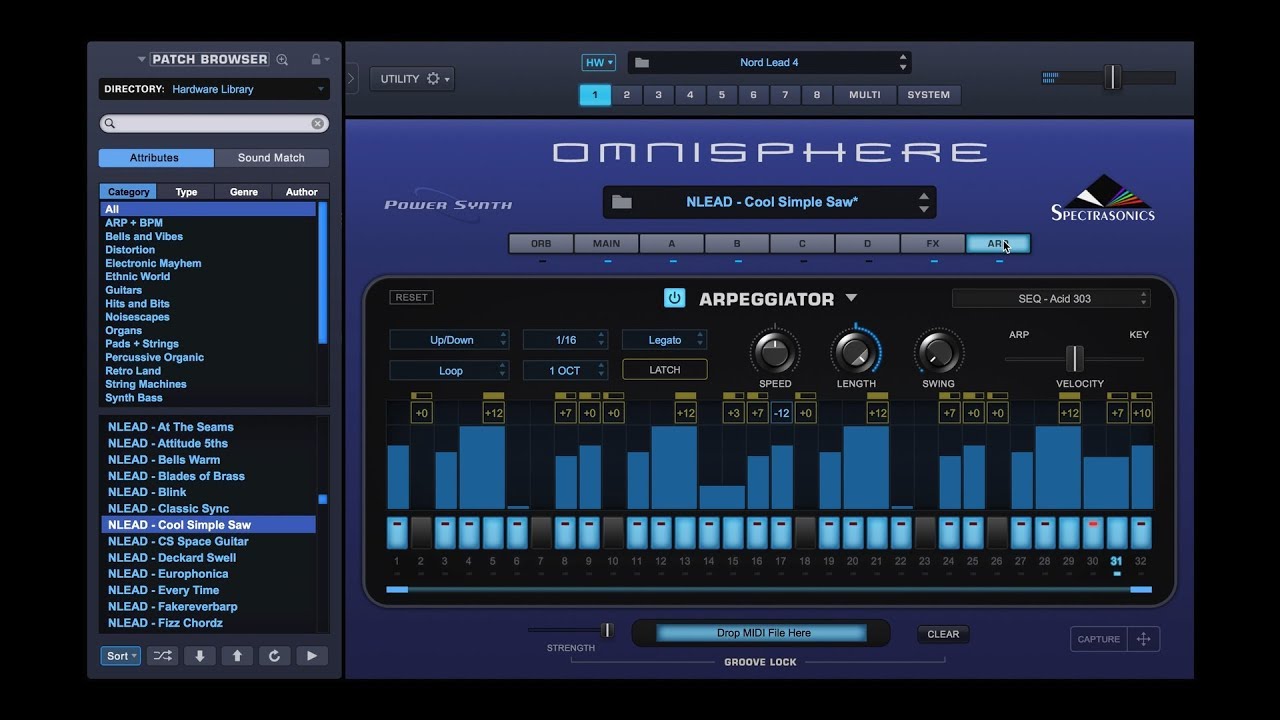Step to previous patch with up arrow
The height and width of the screenshot is (720, 1280).
click(237, 656)
